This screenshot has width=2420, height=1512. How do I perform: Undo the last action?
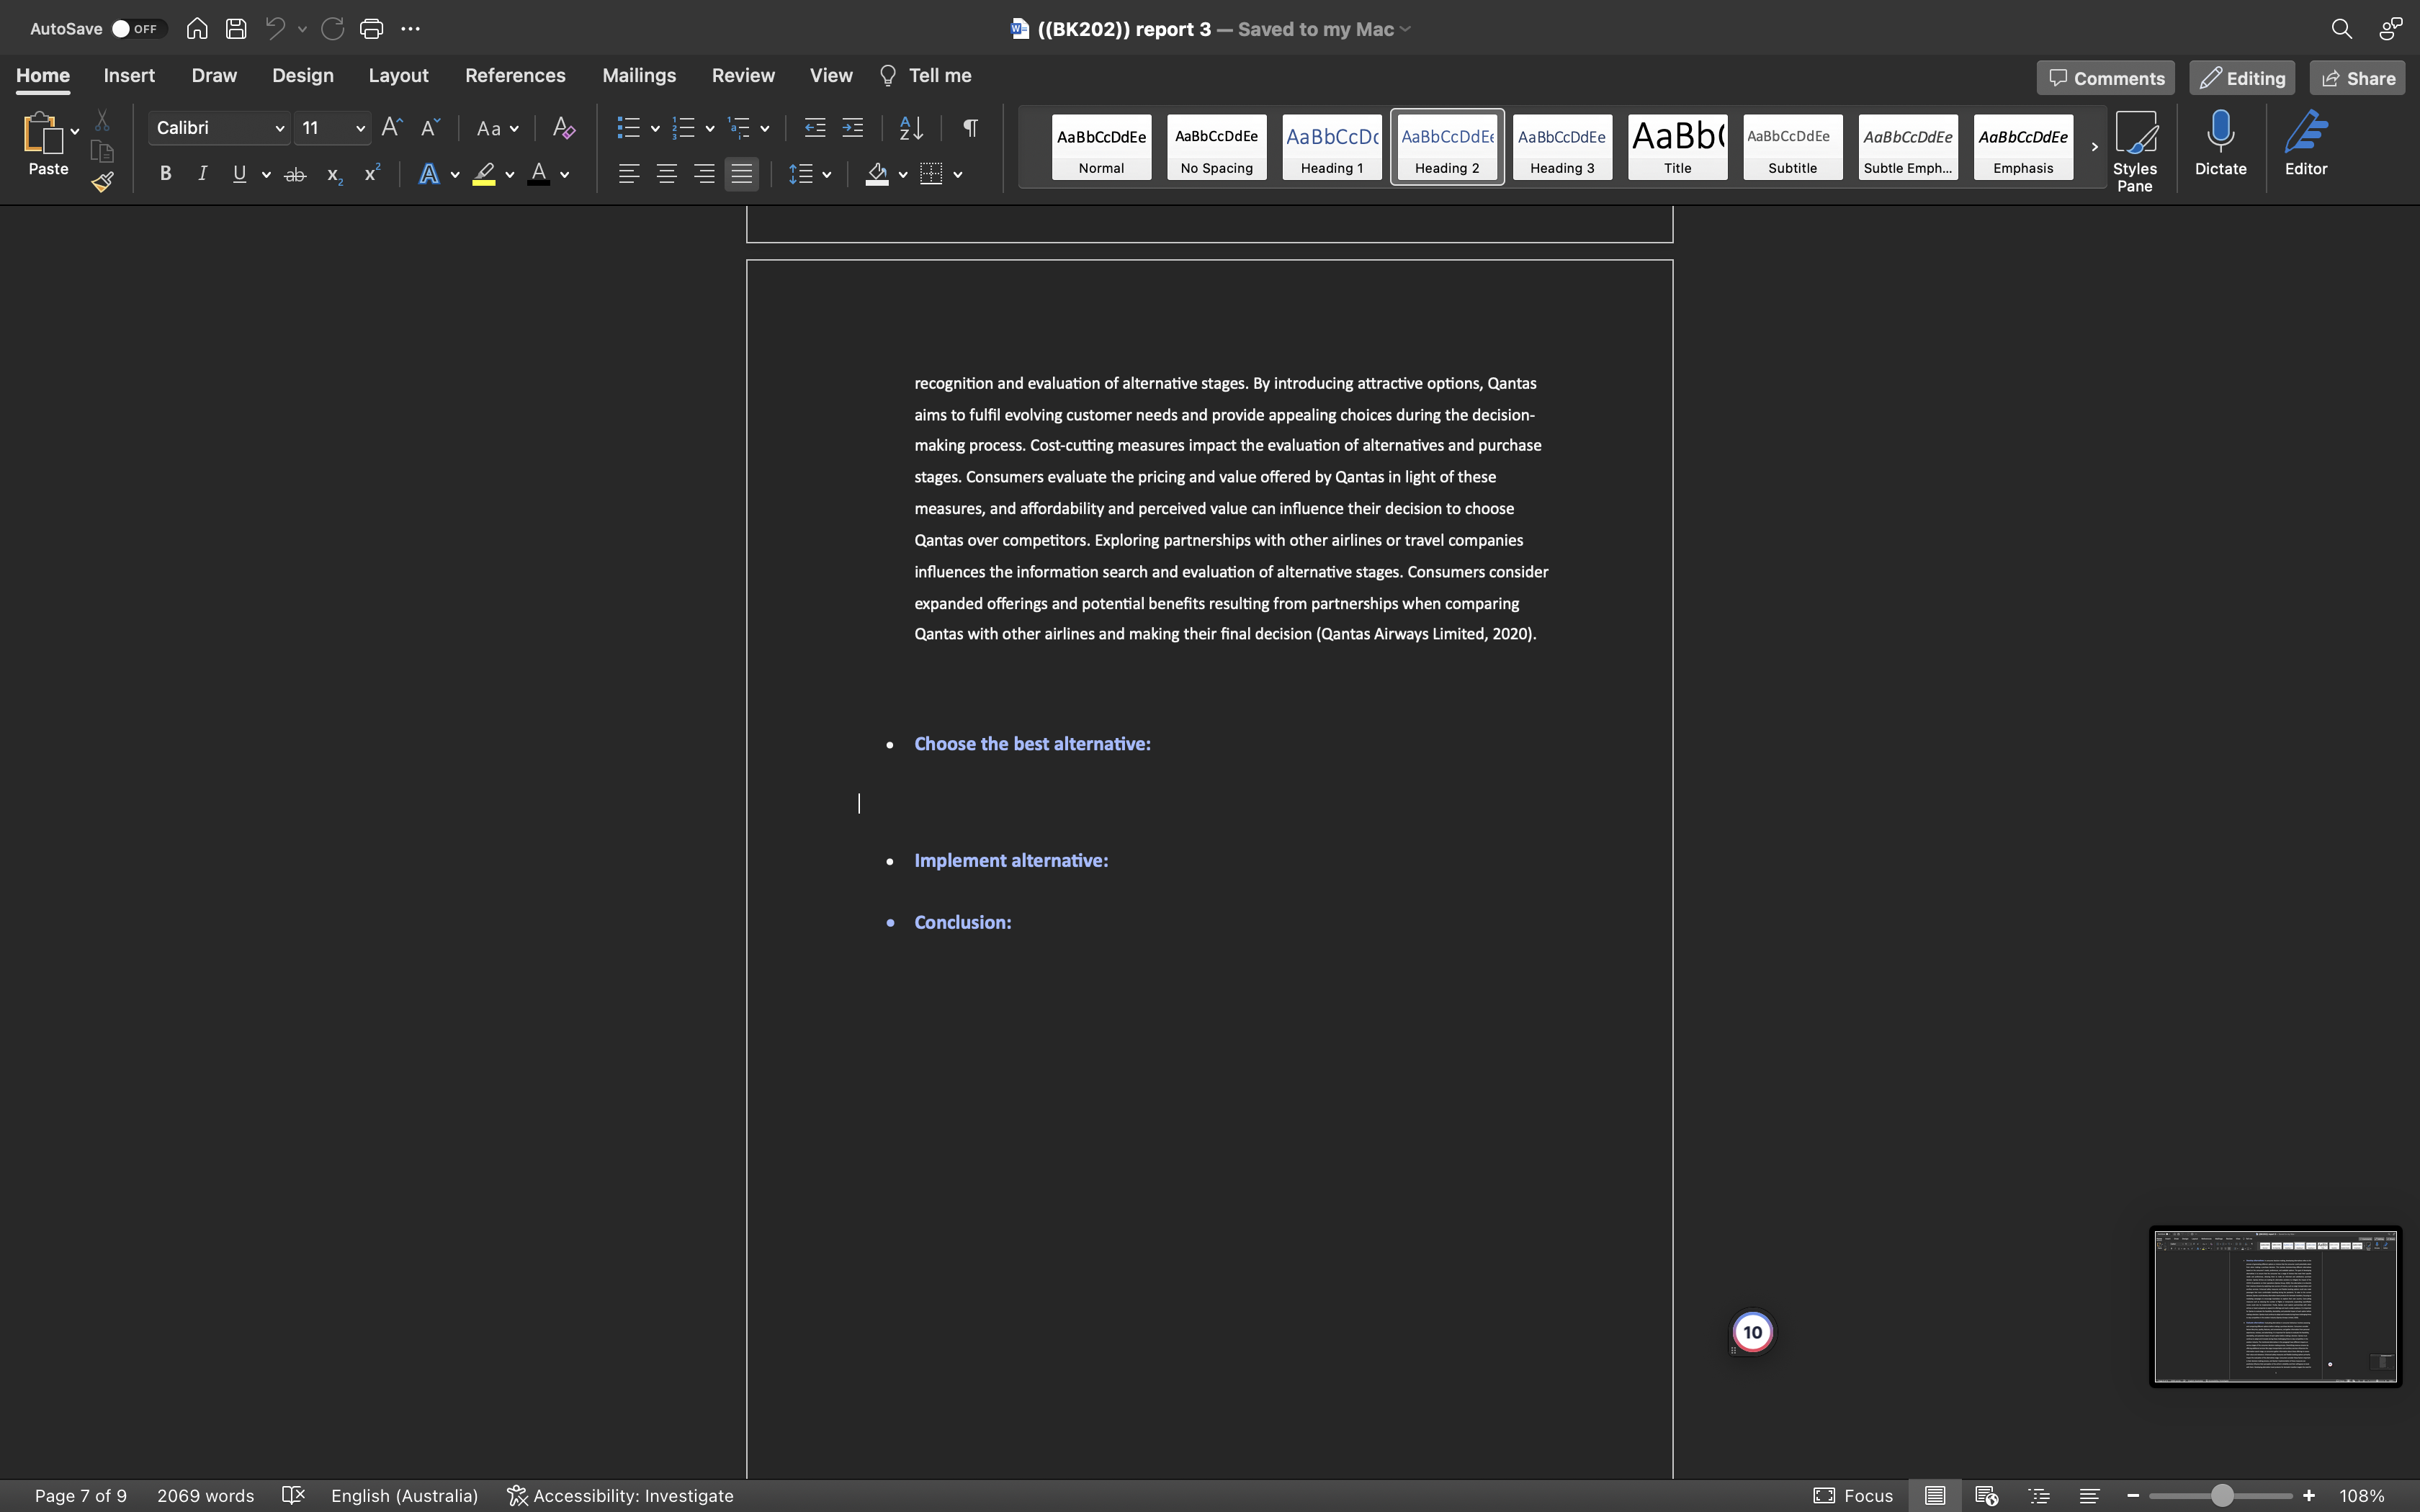275,29
